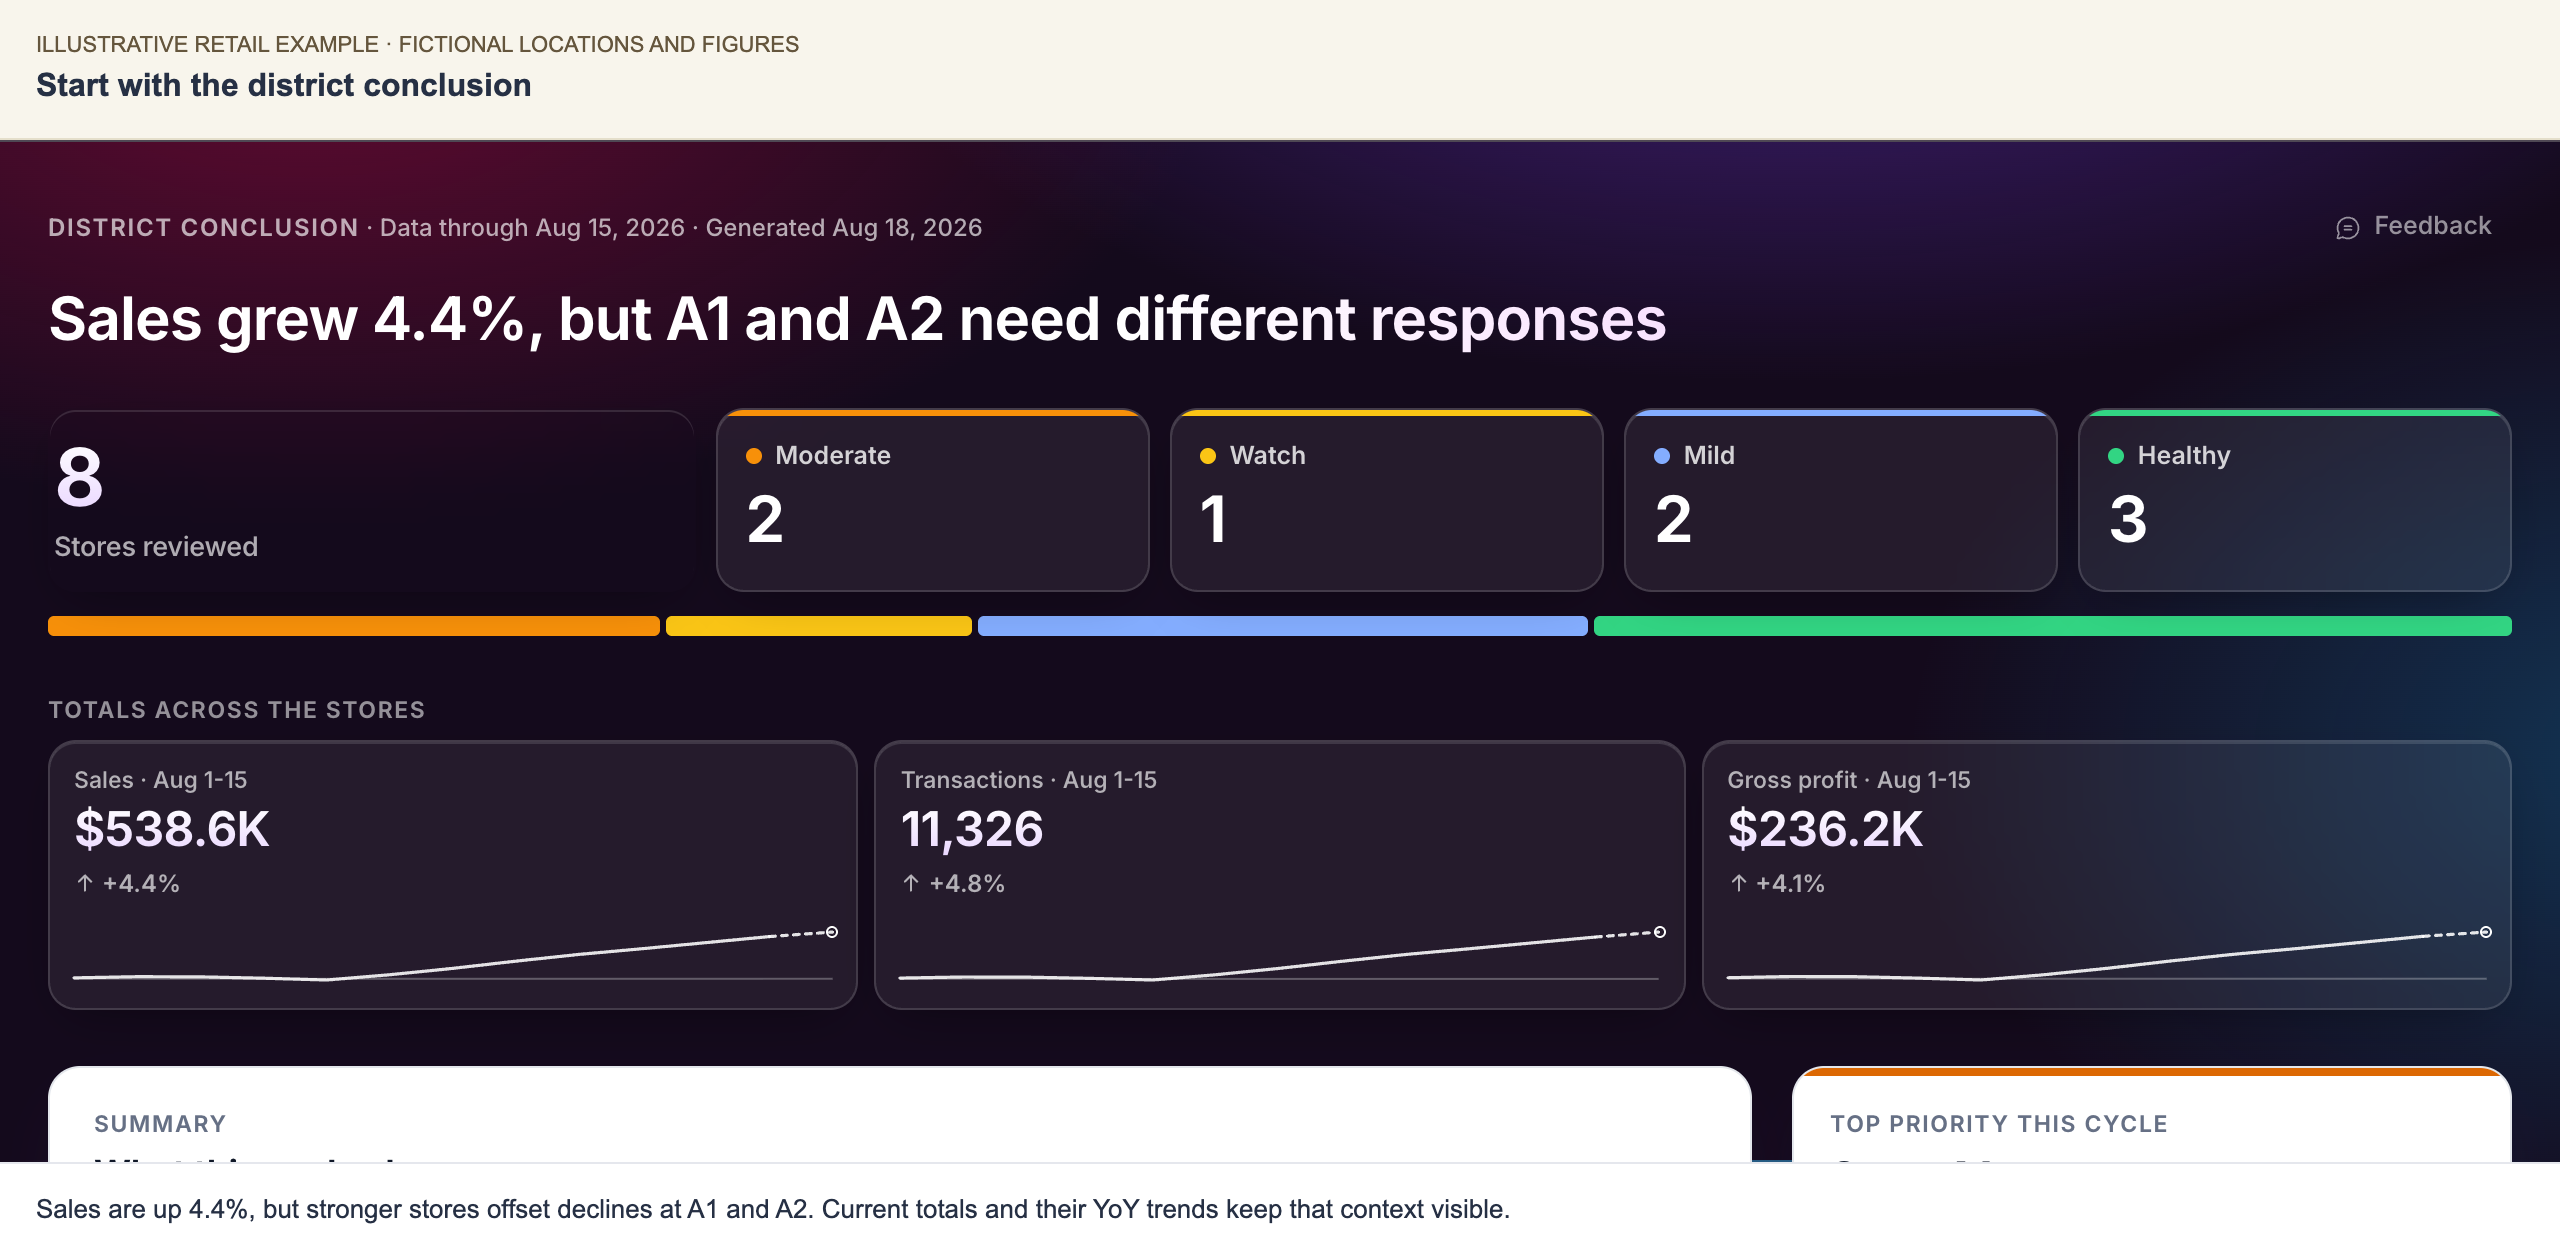This screenshot has width=2560, height=1254.
Task: Click the Sales sparkline end marker
Action: 832,932
